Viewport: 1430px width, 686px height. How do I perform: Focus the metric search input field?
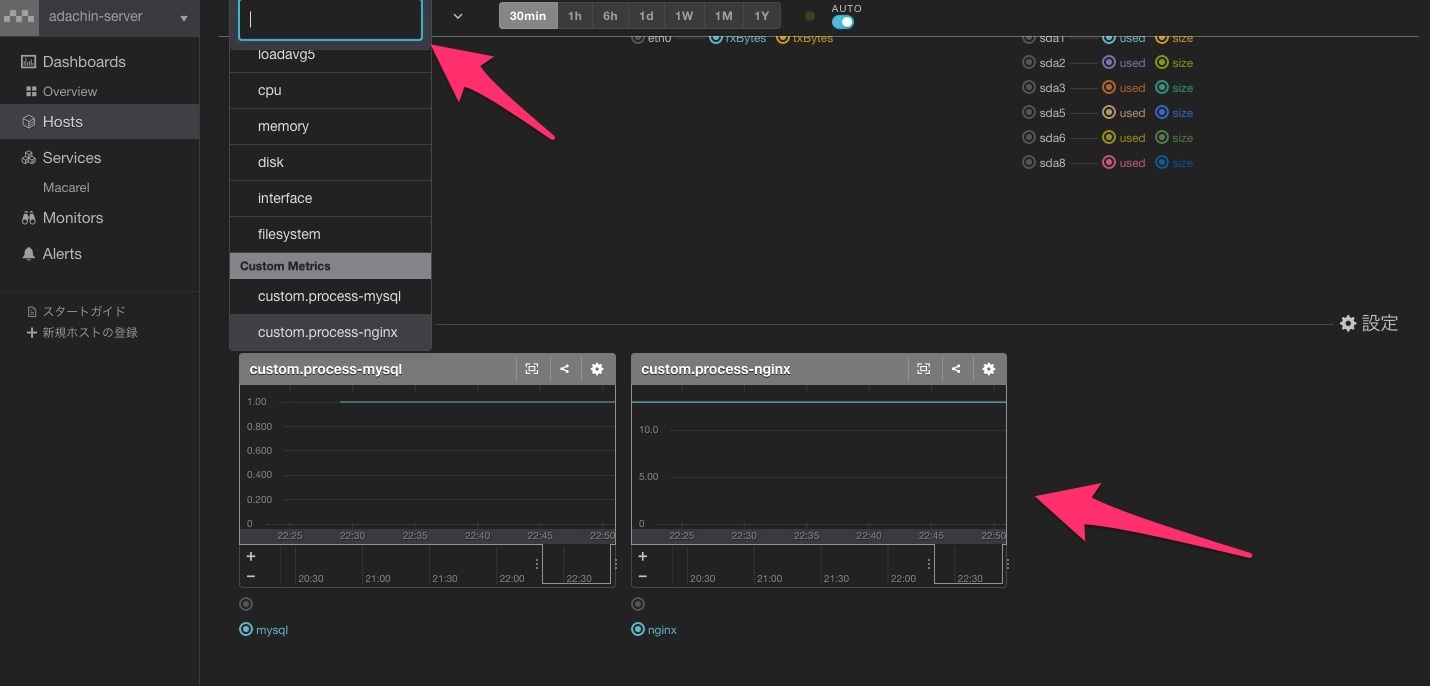coord(330,19)
